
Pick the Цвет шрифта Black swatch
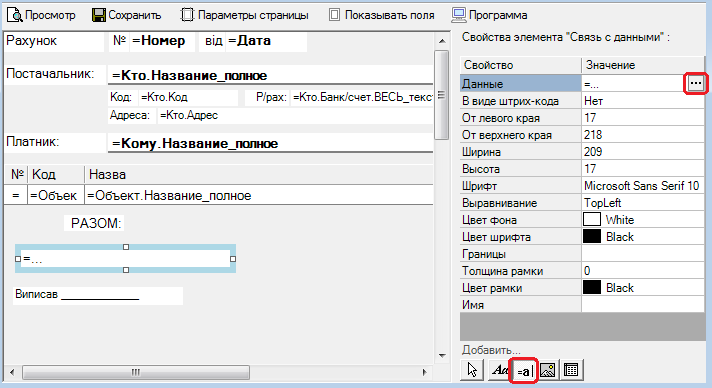(x=592, y=237)
